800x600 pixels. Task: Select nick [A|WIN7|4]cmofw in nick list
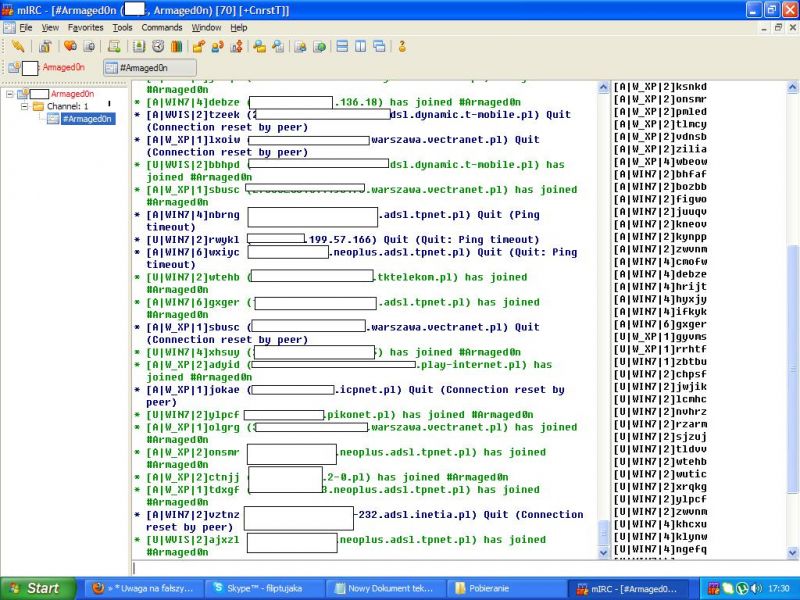click(660, 262)
